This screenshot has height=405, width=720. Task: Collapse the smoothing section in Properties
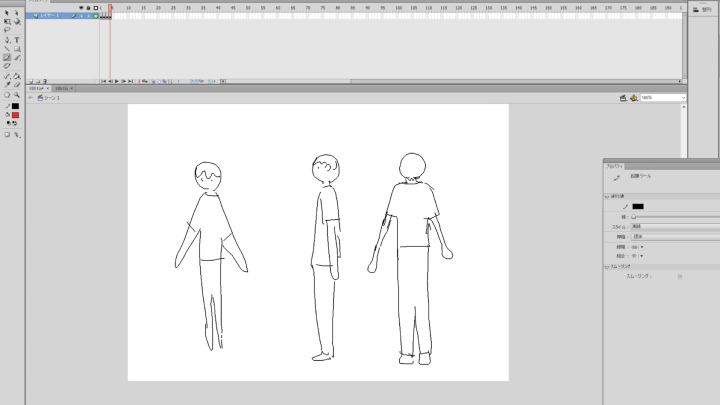[x=606, y=267]
